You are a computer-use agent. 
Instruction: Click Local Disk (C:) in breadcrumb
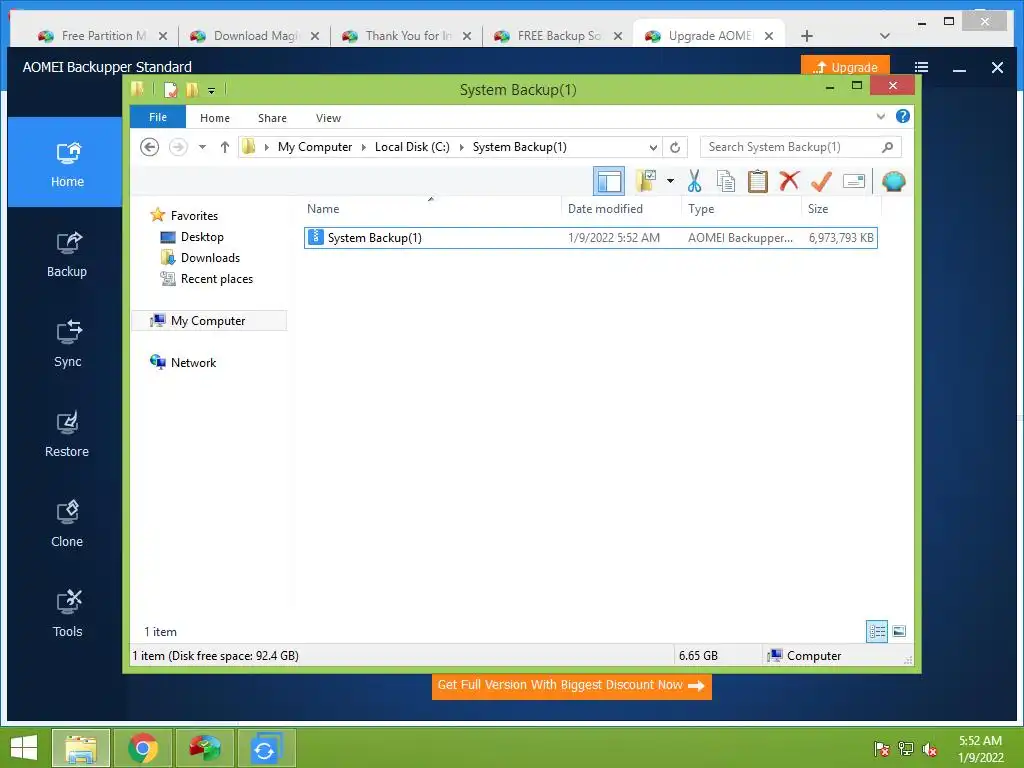point(412,147)
